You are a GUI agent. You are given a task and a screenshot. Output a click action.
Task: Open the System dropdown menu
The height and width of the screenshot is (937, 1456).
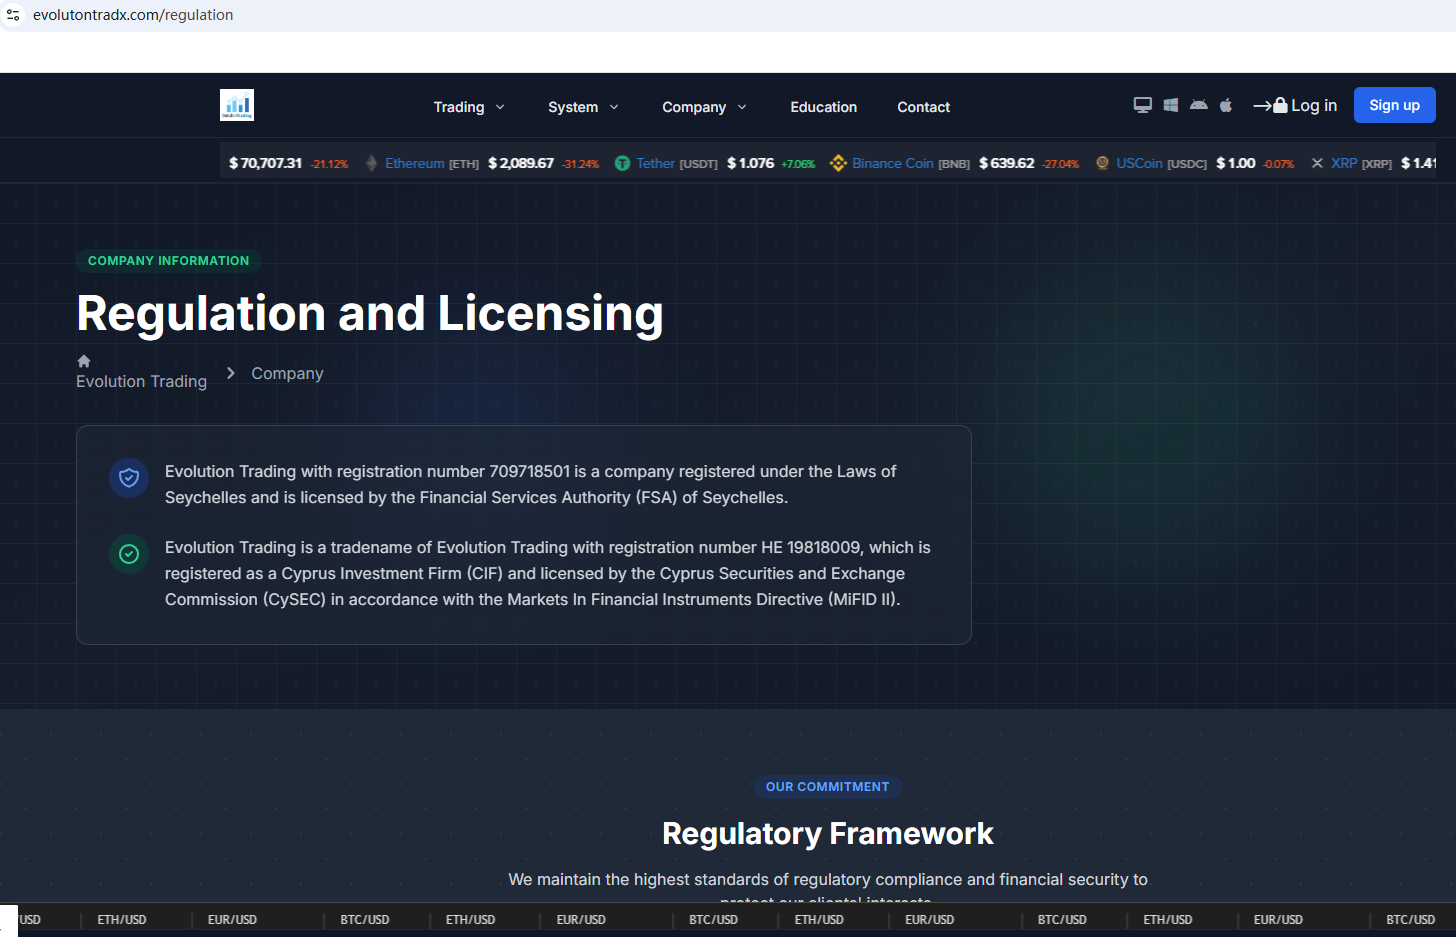pos(583,107)
